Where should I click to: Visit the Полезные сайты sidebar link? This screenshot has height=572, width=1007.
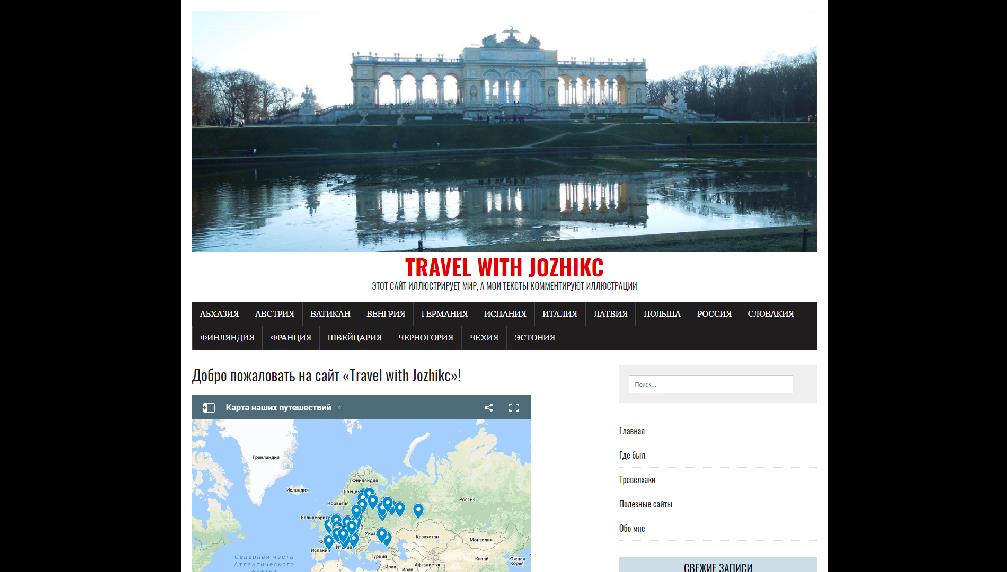pyautogui.click(x=645, y=504)
